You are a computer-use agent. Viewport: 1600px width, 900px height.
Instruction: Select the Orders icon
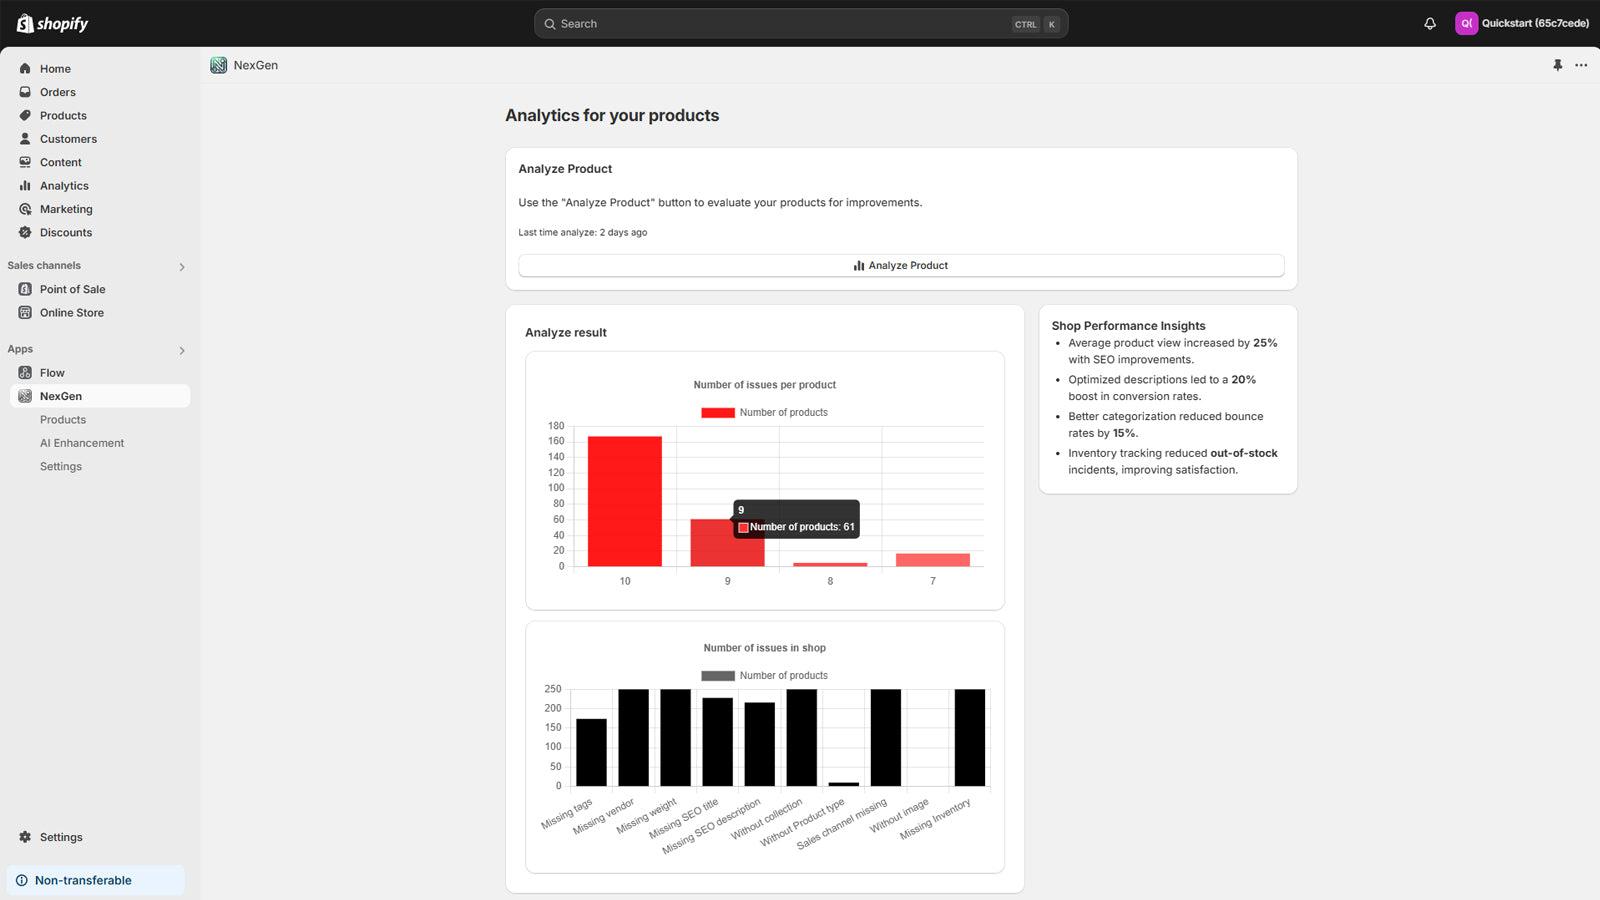[24, 92]
